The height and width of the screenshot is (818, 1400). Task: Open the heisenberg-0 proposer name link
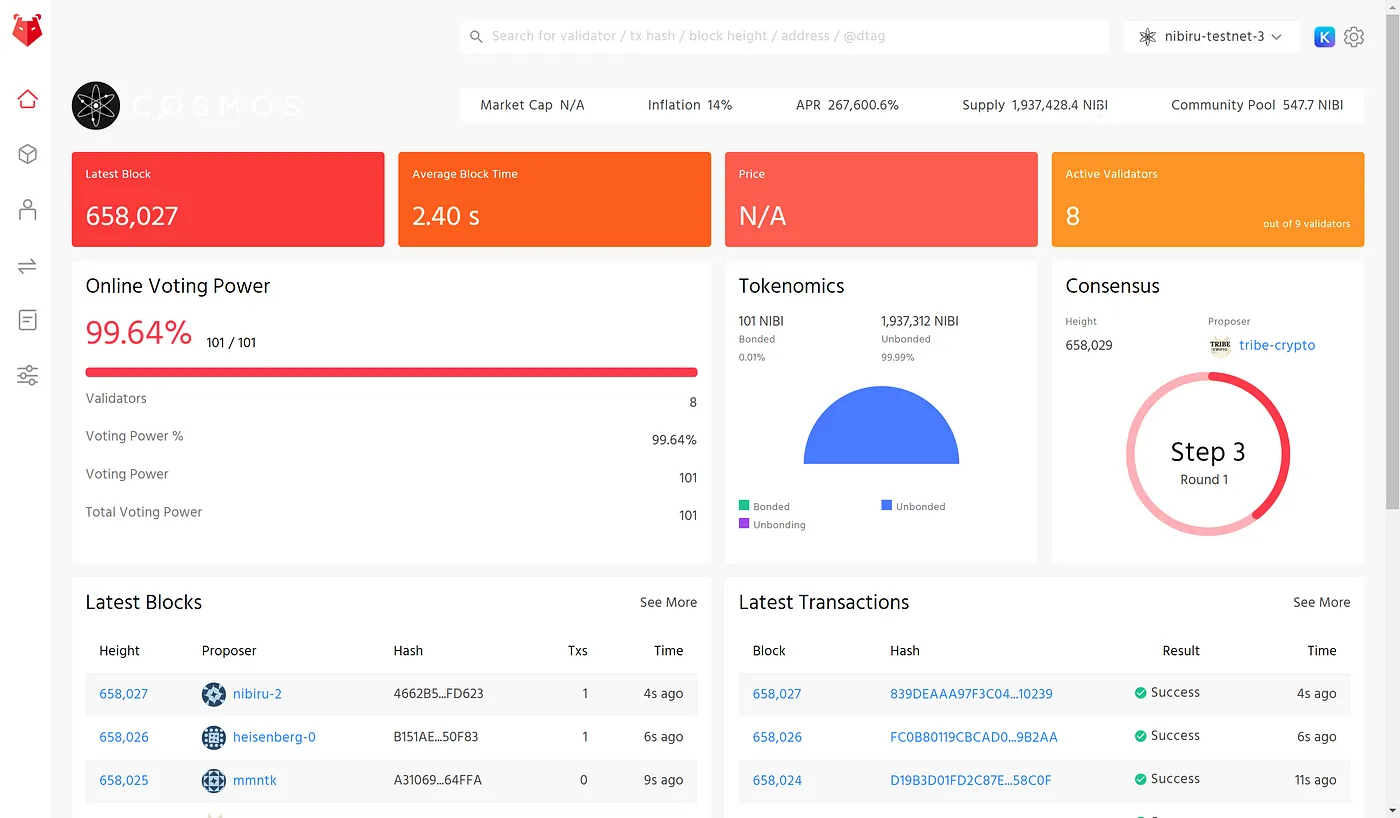click(274, 737)
